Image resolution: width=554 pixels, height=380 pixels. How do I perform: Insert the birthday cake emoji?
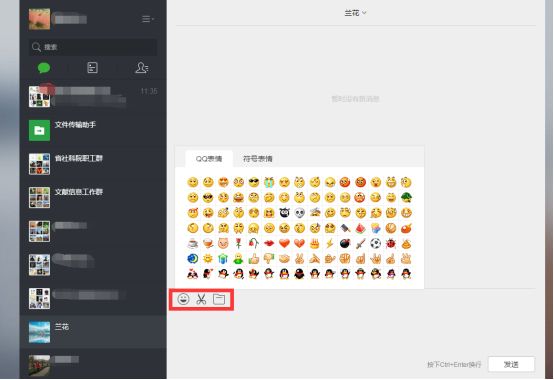(314, 243)
